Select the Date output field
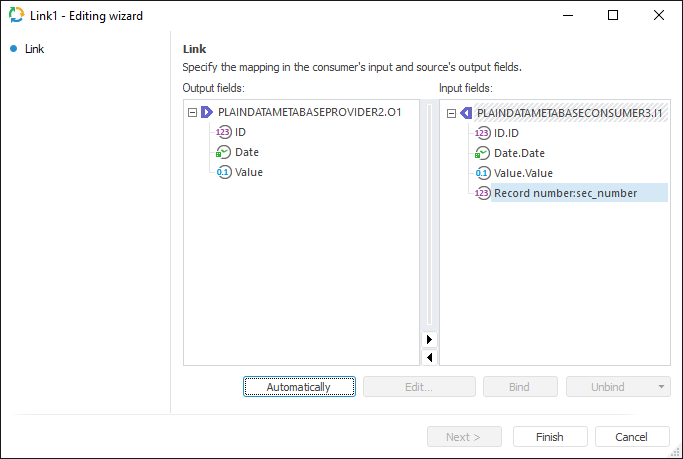The width and height of the screenshot is (683, 459). coord(247,152)
